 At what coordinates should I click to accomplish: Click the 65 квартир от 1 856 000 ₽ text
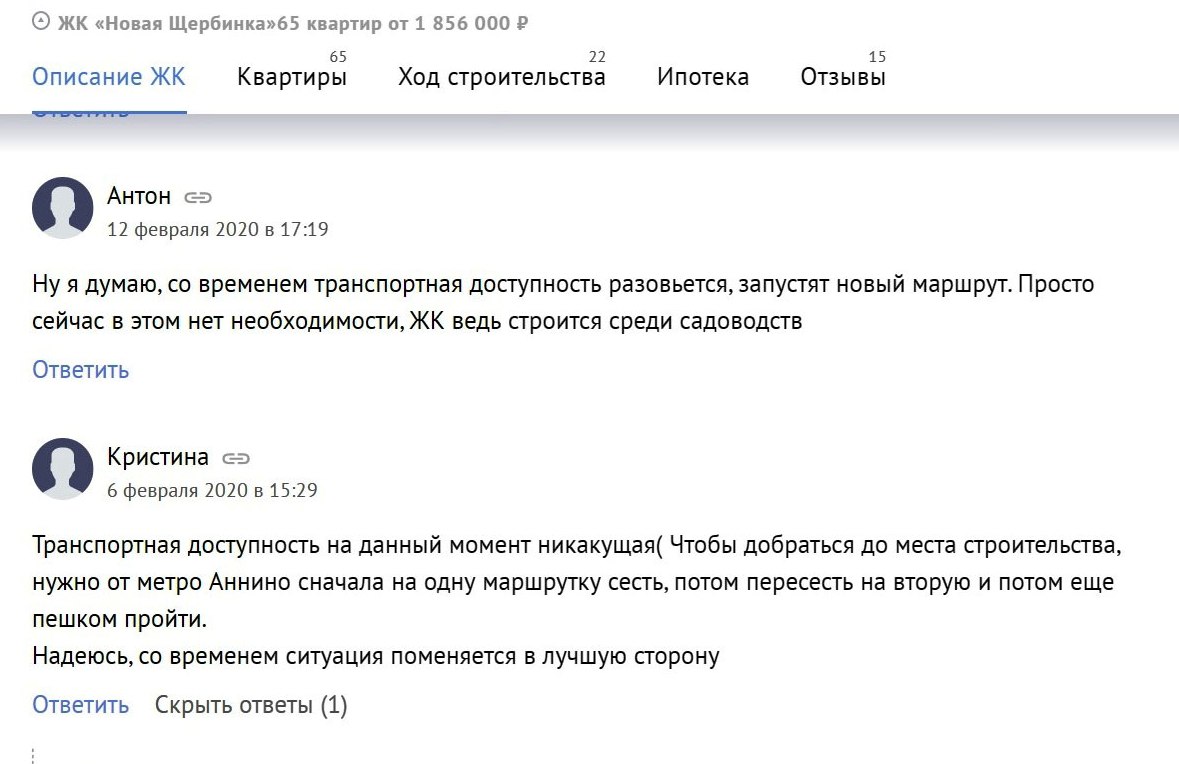[403, 23]
